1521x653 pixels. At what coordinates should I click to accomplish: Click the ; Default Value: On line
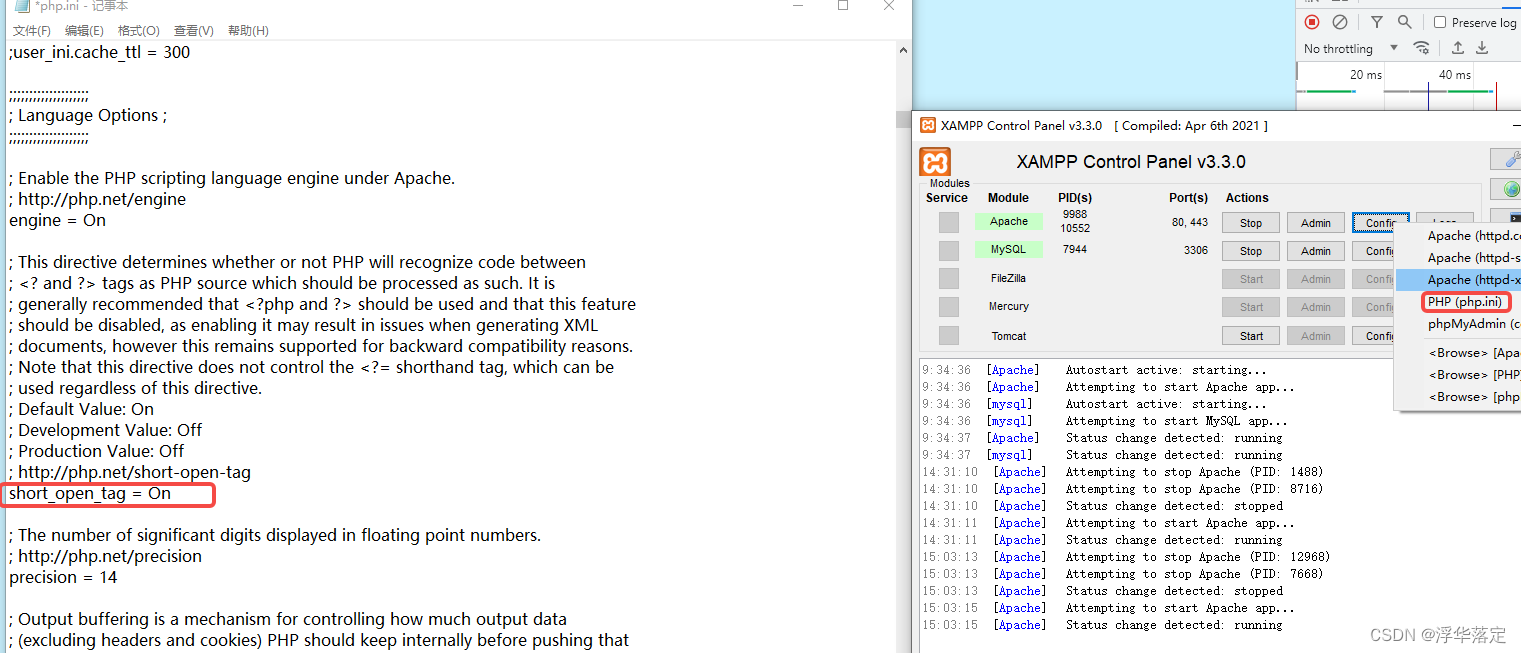pos(82,409)
